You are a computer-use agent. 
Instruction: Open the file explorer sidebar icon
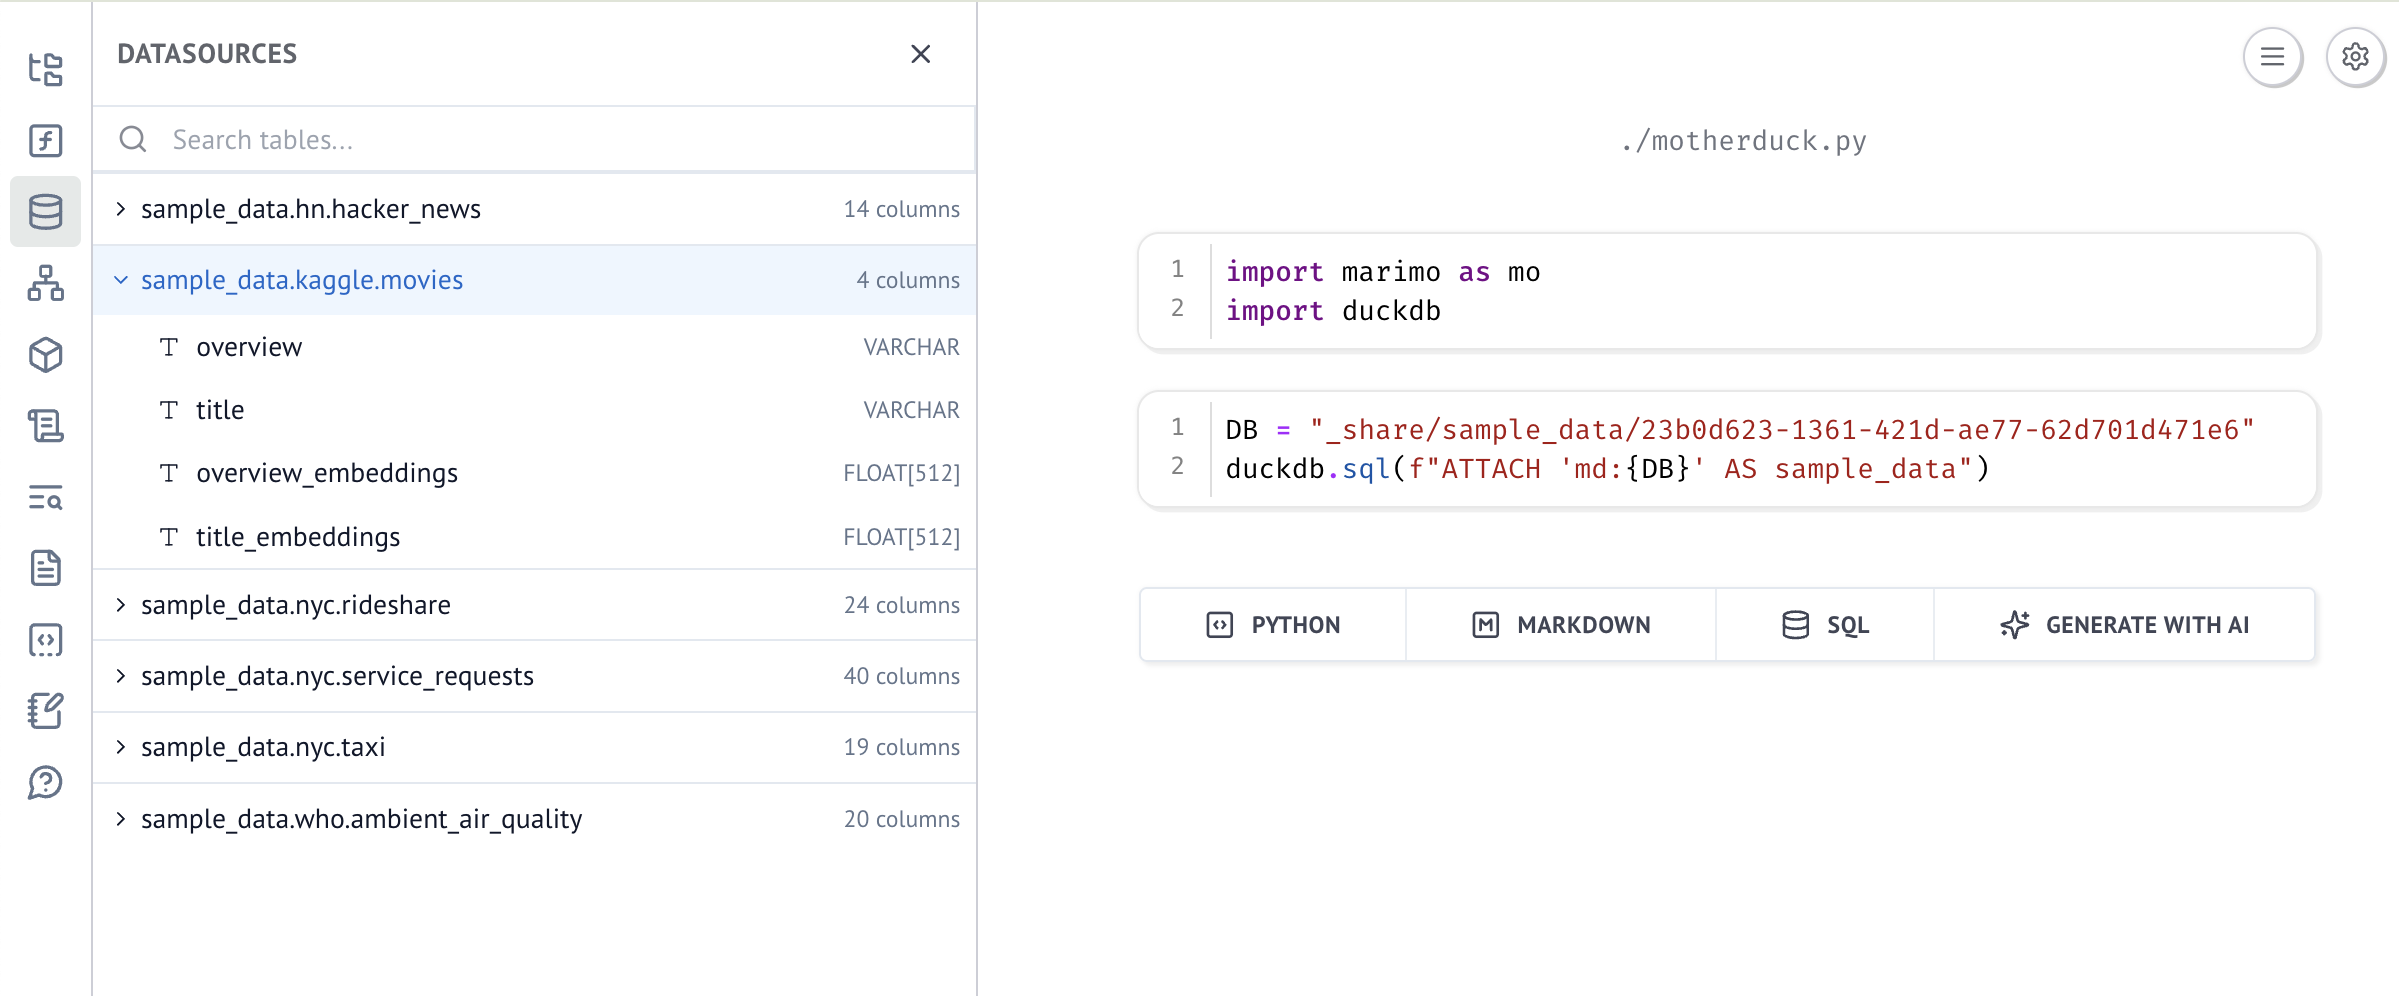(x=46, y=69)
